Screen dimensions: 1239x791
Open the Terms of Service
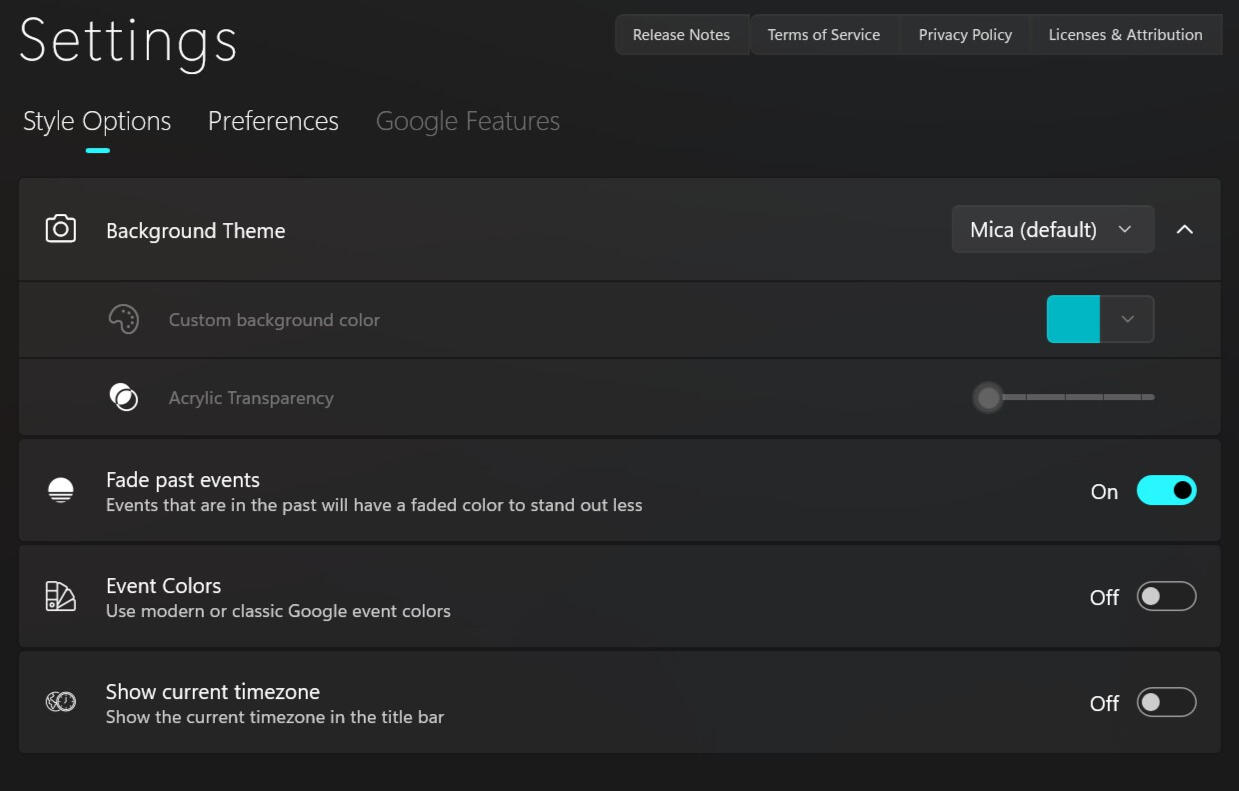click(x=824, y=35)
